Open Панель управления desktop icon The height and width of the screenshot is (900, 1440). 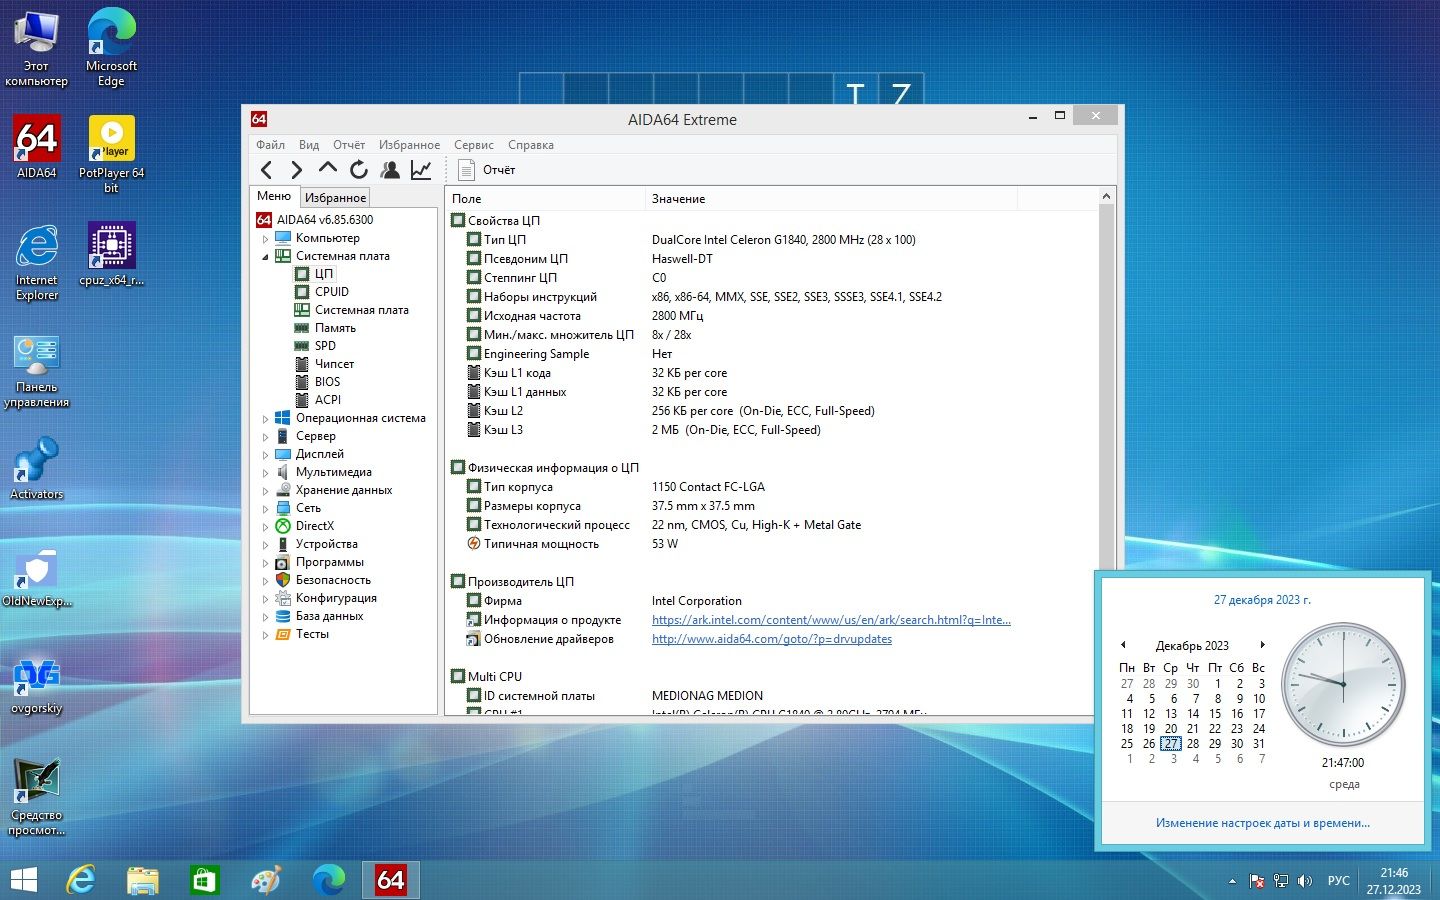click(37, 371)
